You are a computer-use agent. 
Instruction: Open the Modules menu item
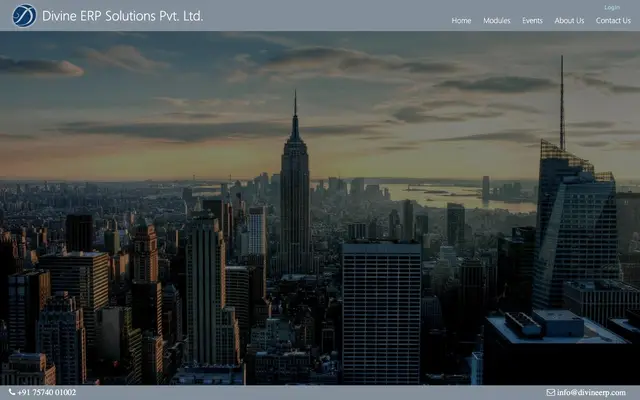(497, 20)
